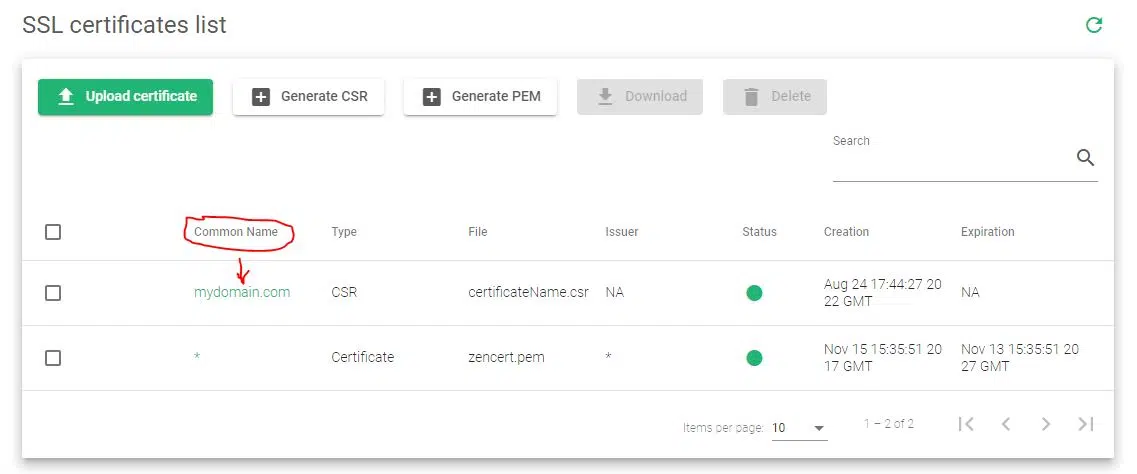1137x474 pixels.
Task: Click the Generate CSR button
Action: (309, 97)
